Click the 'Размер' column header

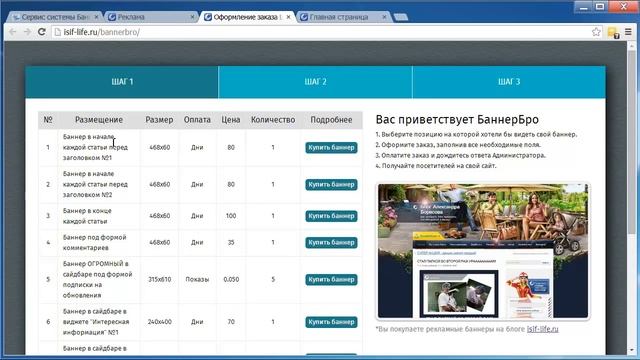(x=159, y=120)
